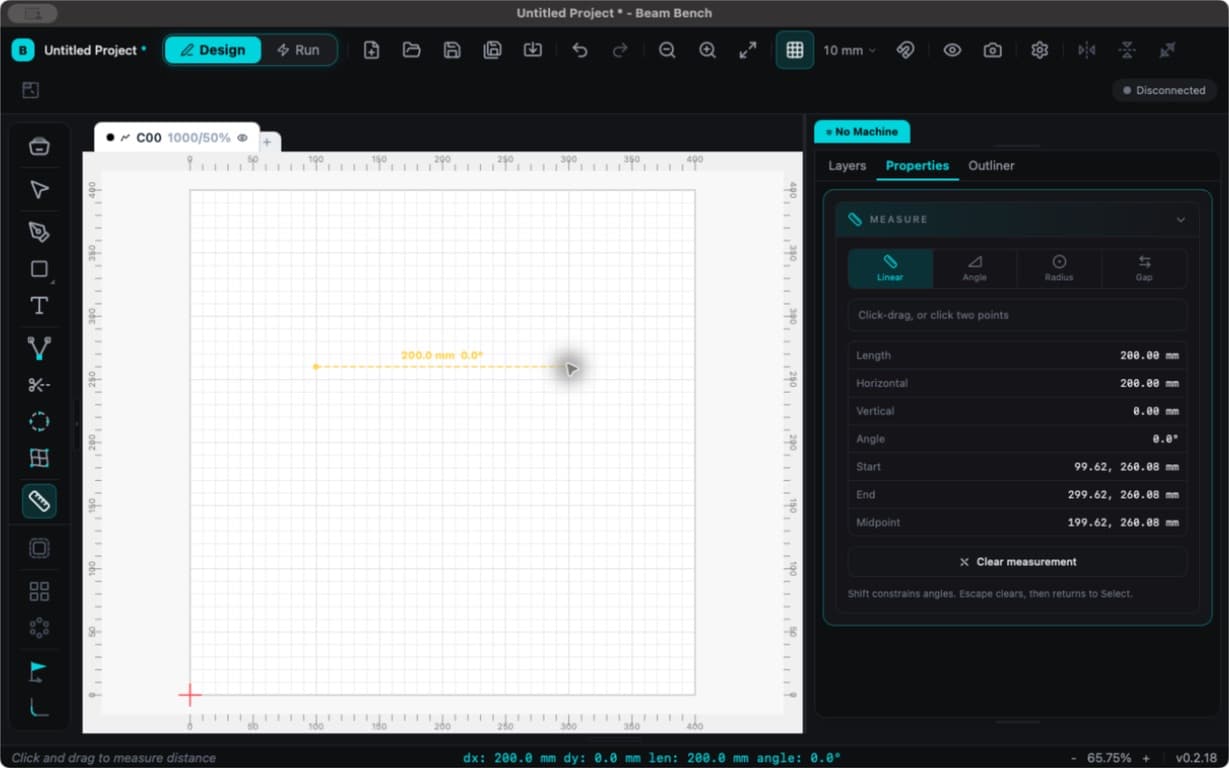This screenshot has height=768, width=1229.
Task: Click the Length 200.00 mm value
Action: 1149,356
